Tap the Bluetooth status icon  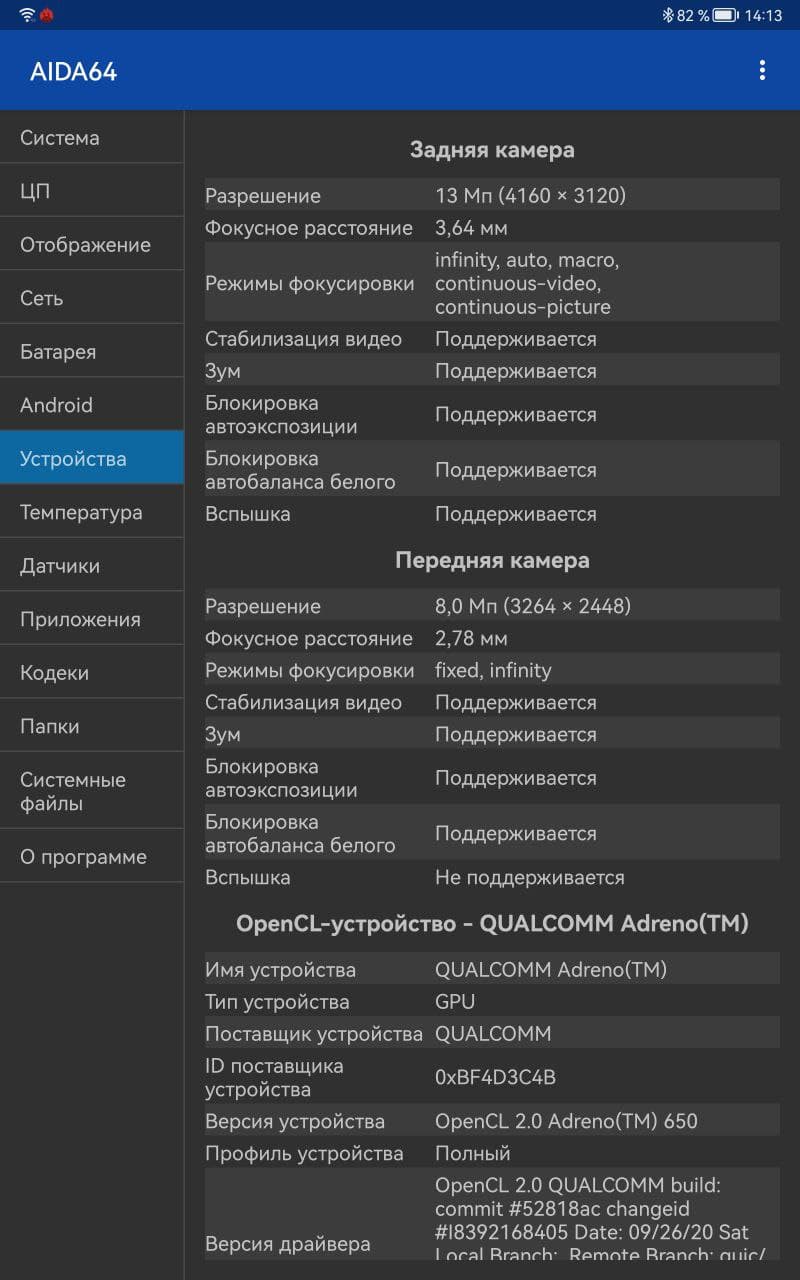click(x=668, y=15)
